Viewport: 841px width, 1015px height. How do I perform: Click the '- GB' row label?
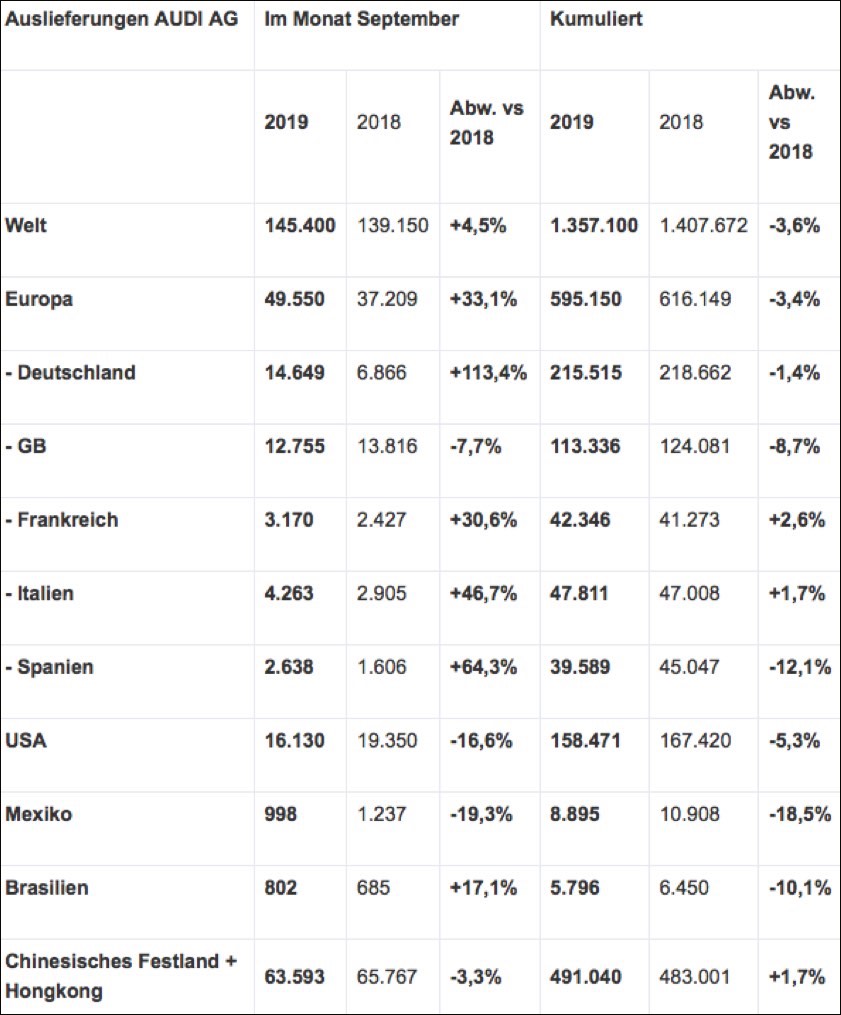tap(26, 446)
